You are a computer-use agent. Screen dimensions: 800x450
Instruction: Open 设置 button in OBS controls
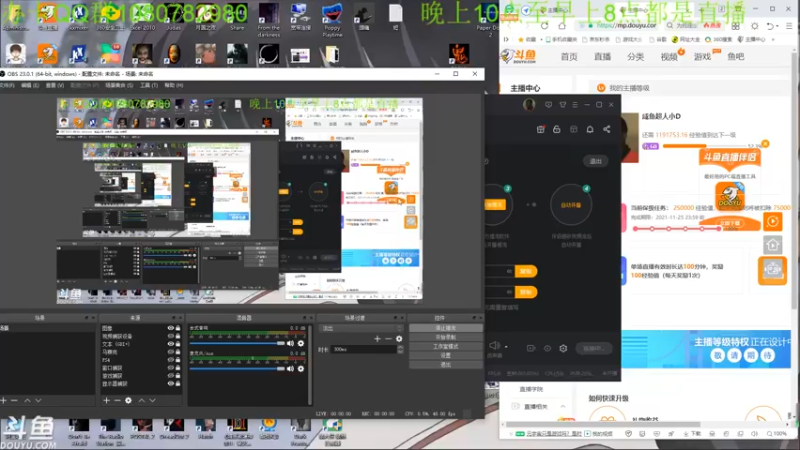click(x=445, y=356)
